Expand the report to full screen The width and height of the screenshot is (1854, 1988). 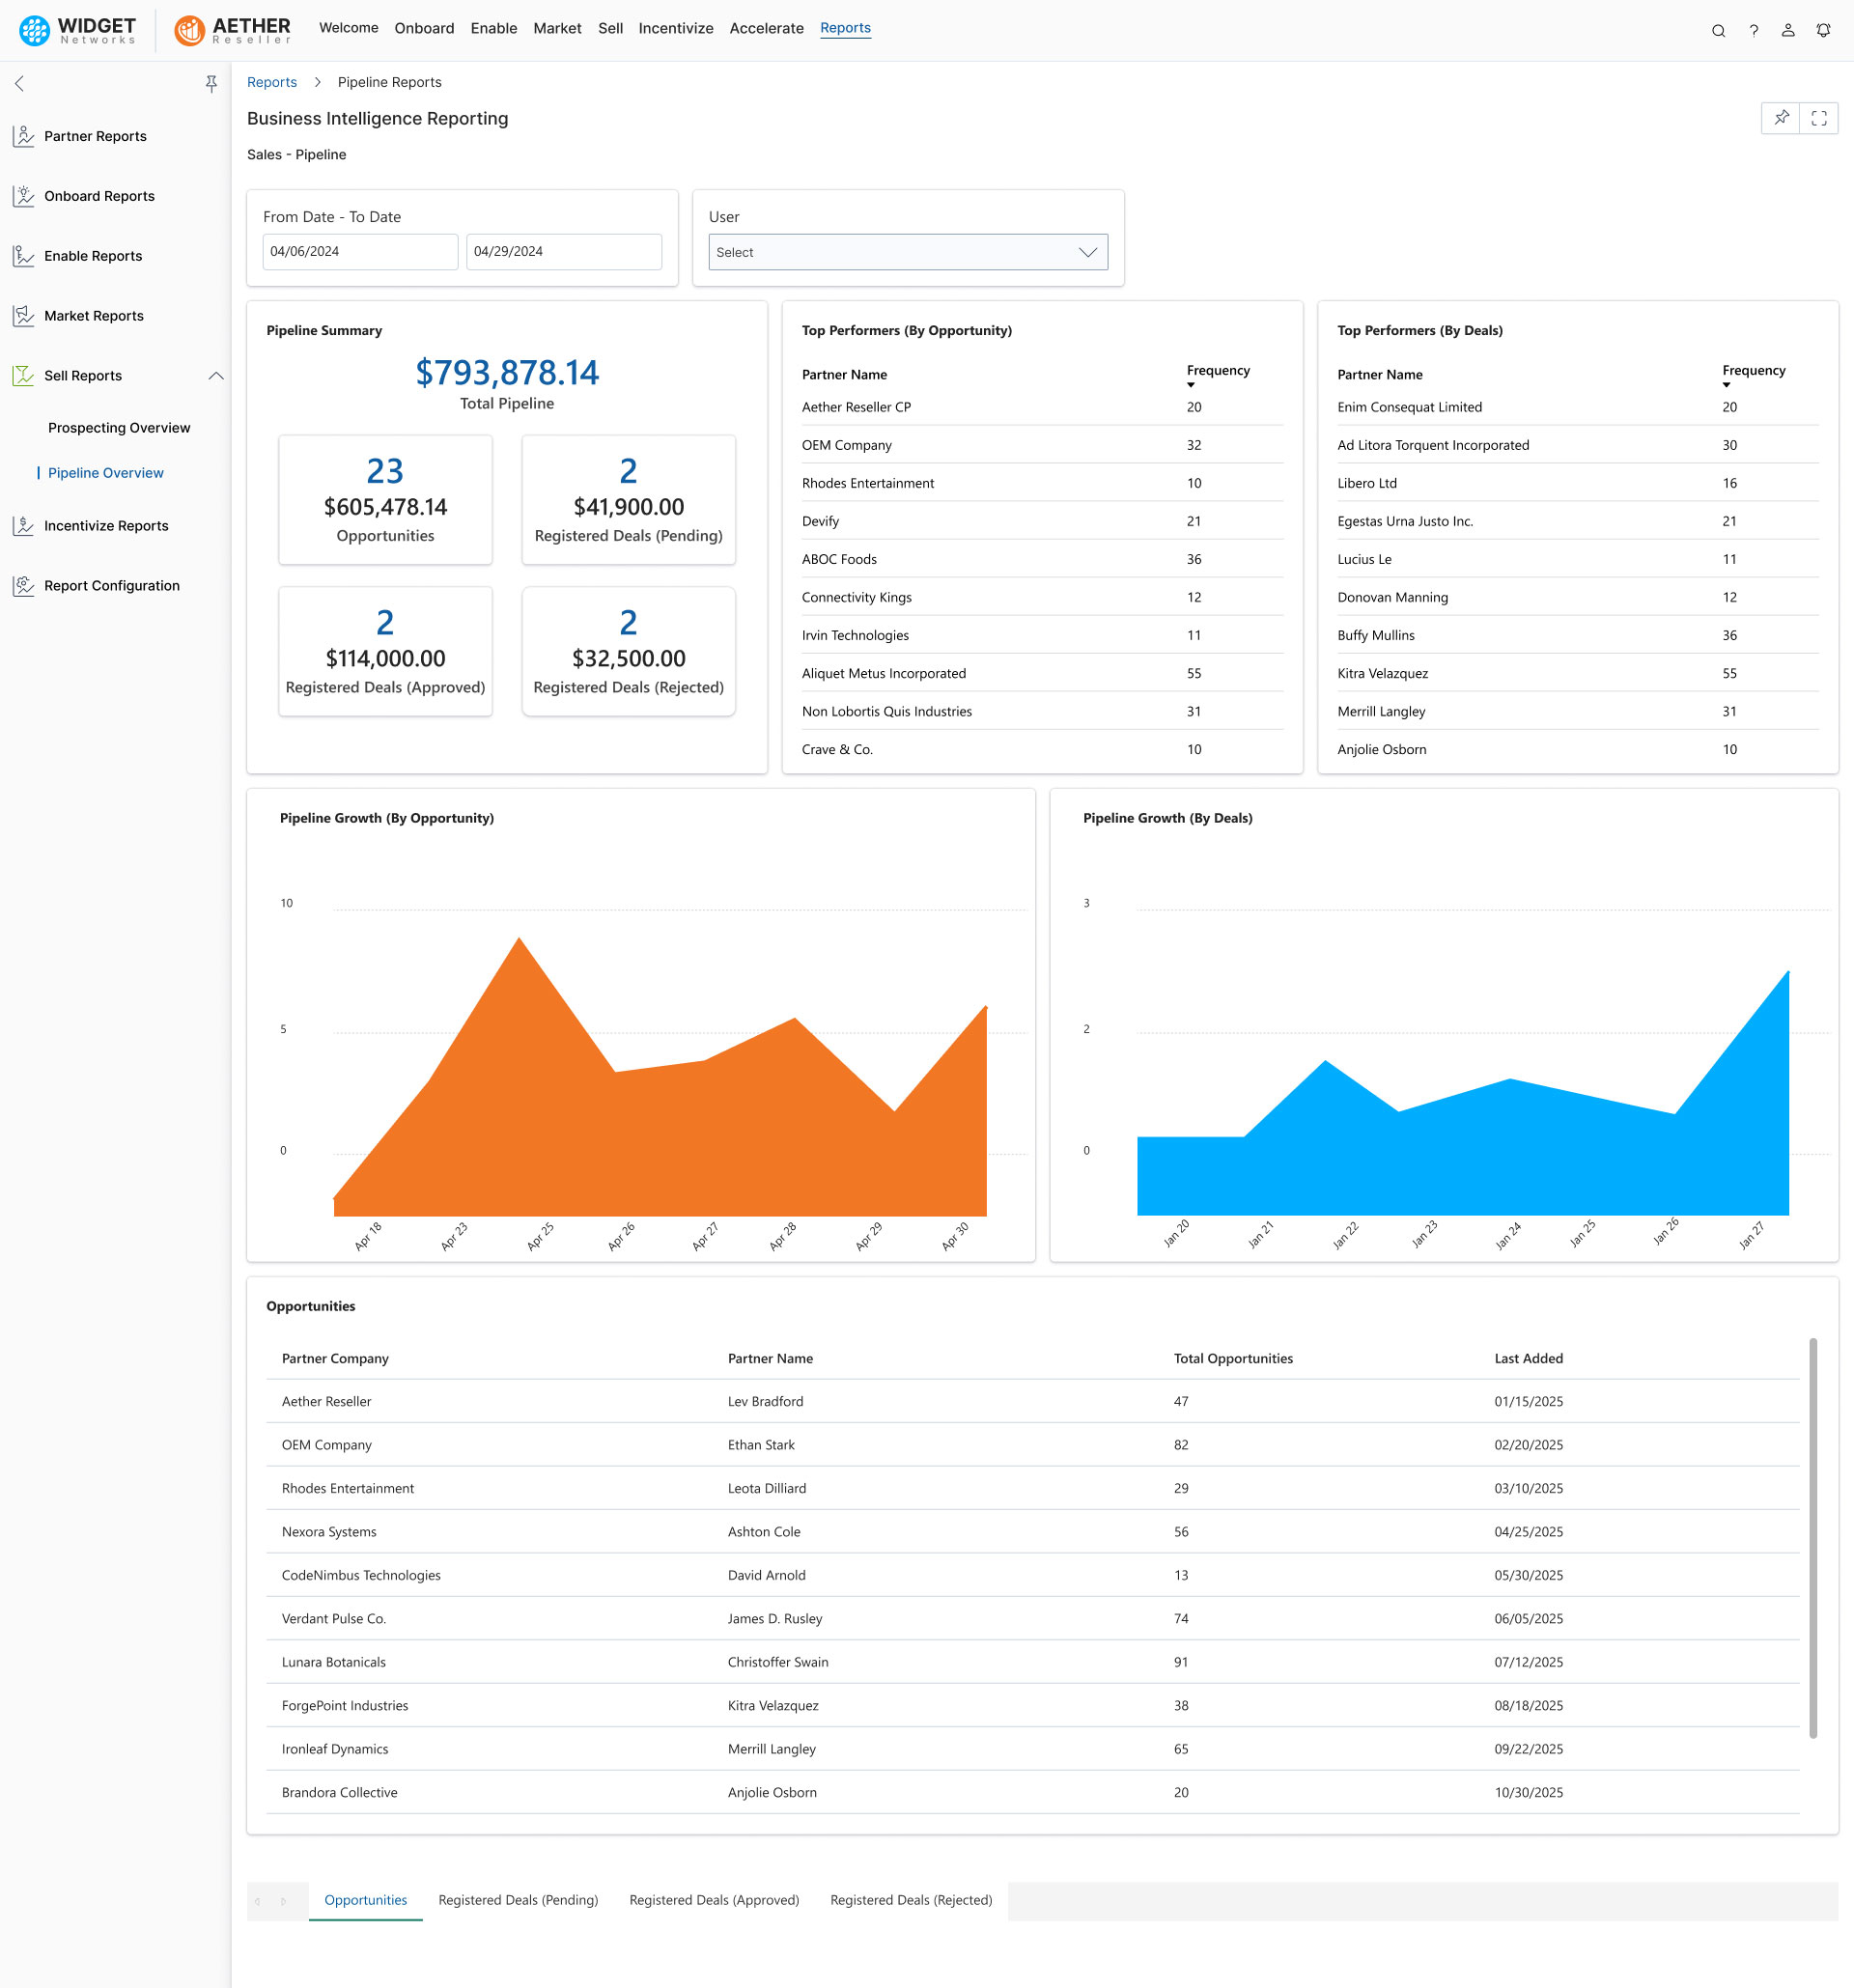click(x=1819, y=117)
